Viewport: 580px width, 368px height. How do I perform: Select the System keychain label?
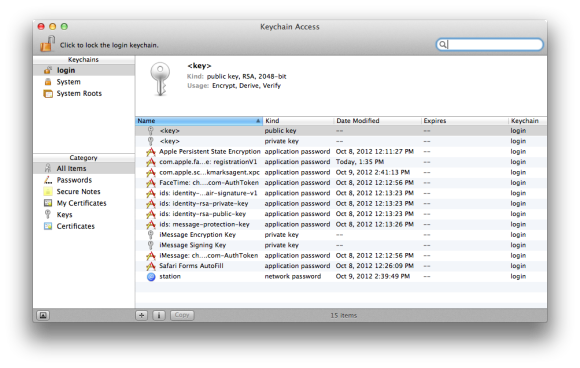(x=68, y=82)
